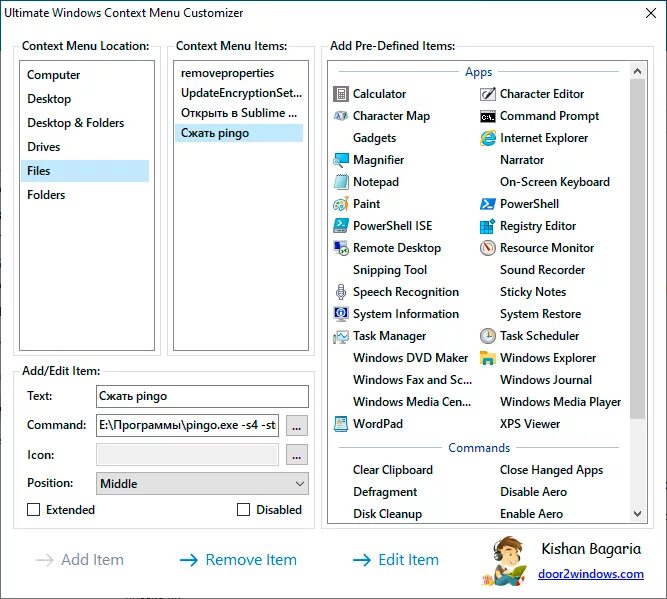667x599 pixels.
Task: Click the empty Icon path field
Action: [188, 455]
